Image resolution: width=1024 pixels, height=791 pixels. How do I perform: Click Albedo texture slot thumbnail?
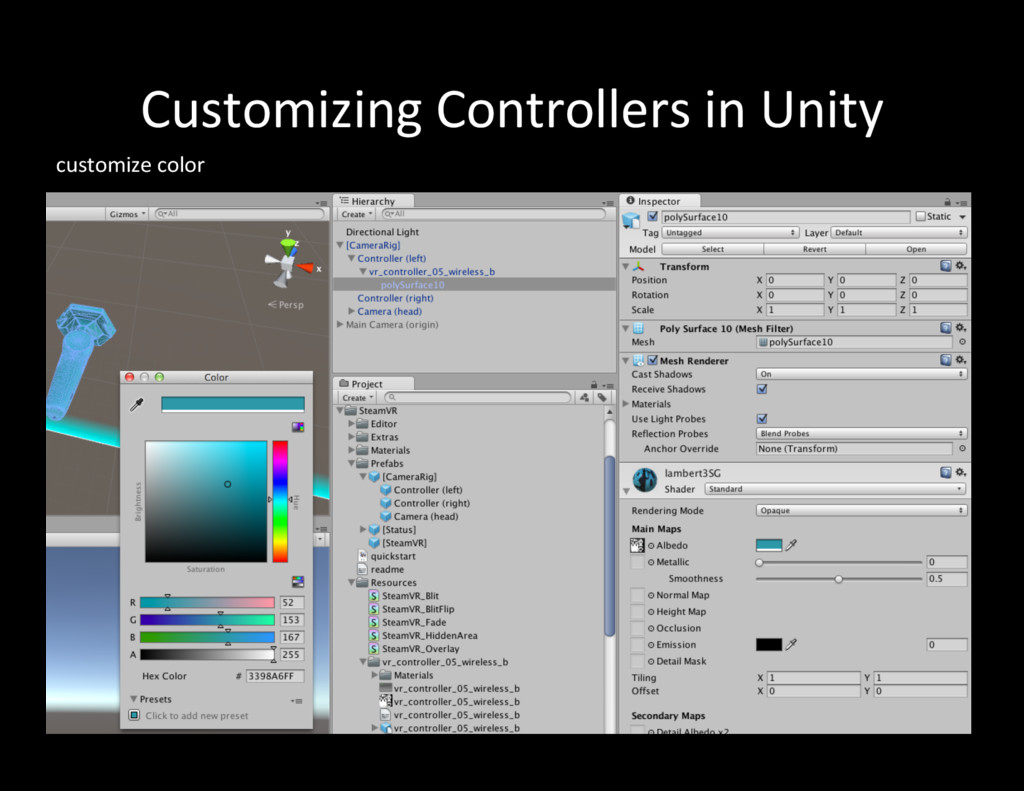(x=637, y=545)
